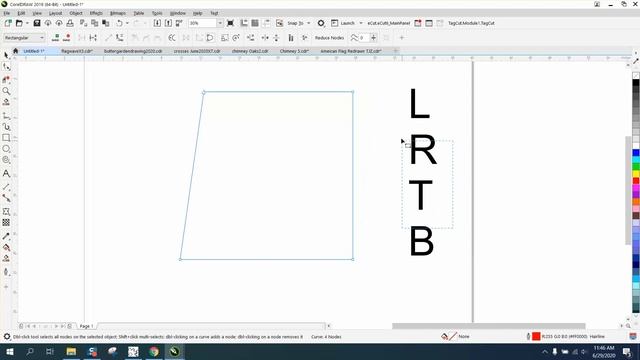The width and height of the screenshot is (640, 360).
Task: Select the Pick tool in toolbox
Action: [x=6, y=55]
